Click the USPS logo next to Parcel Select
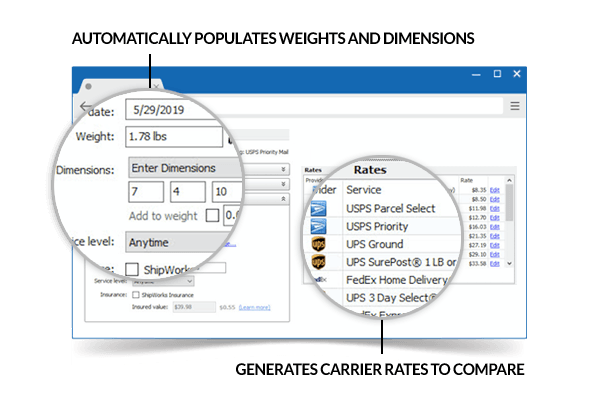The width and height of the screenshot is (600, 400). click(x=318, y=209)
